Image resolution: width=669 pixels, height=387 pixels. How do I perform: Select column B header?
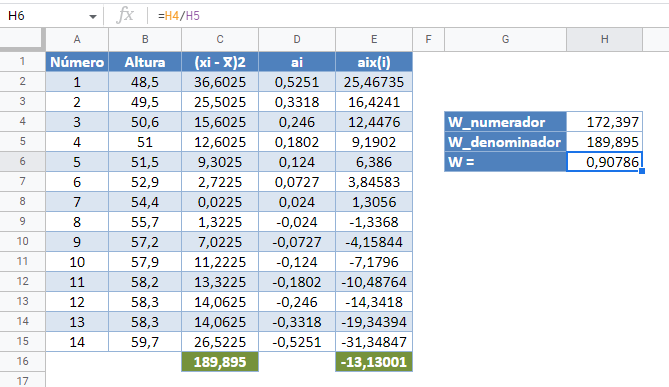click(145, 40)
